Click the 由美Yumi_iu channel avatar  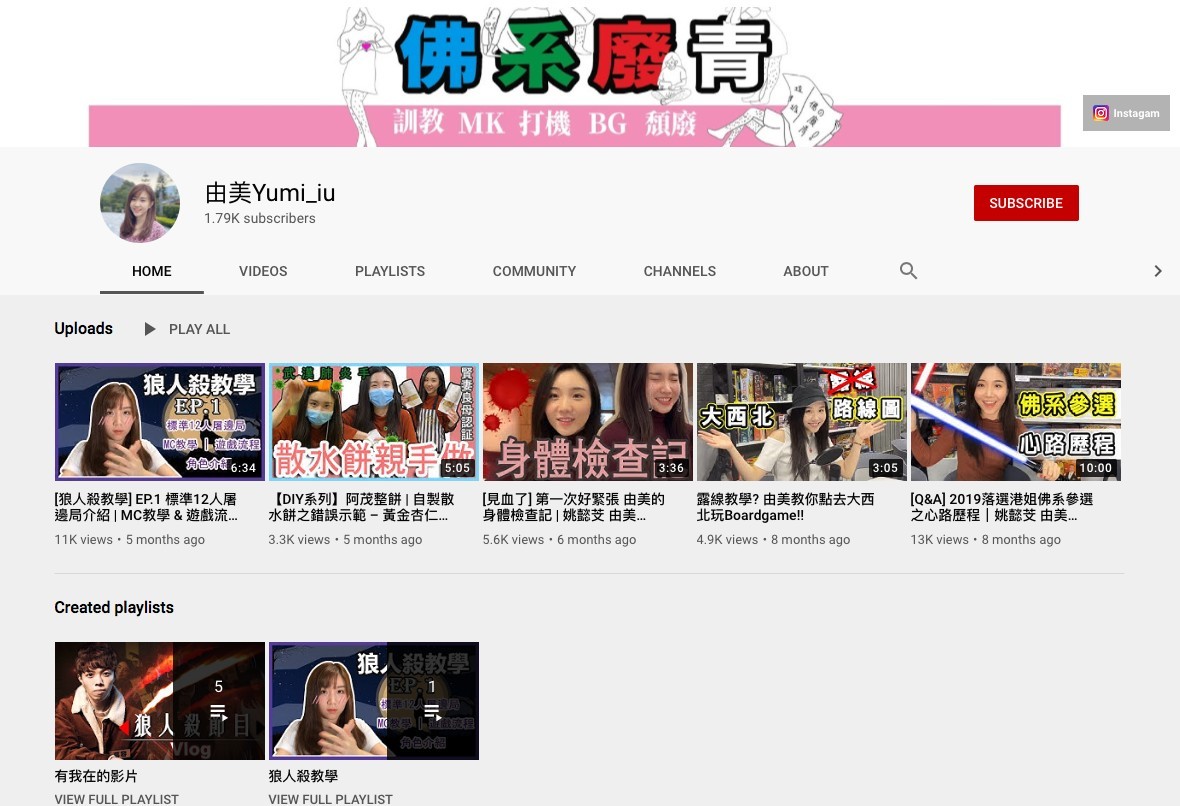pos(140,203)
